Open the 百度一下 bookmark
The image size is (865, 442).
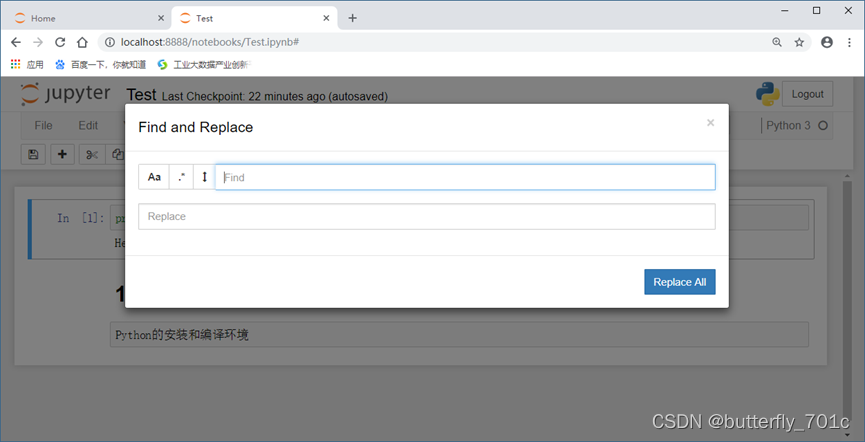pyautogui.click(x=101, y=65)
